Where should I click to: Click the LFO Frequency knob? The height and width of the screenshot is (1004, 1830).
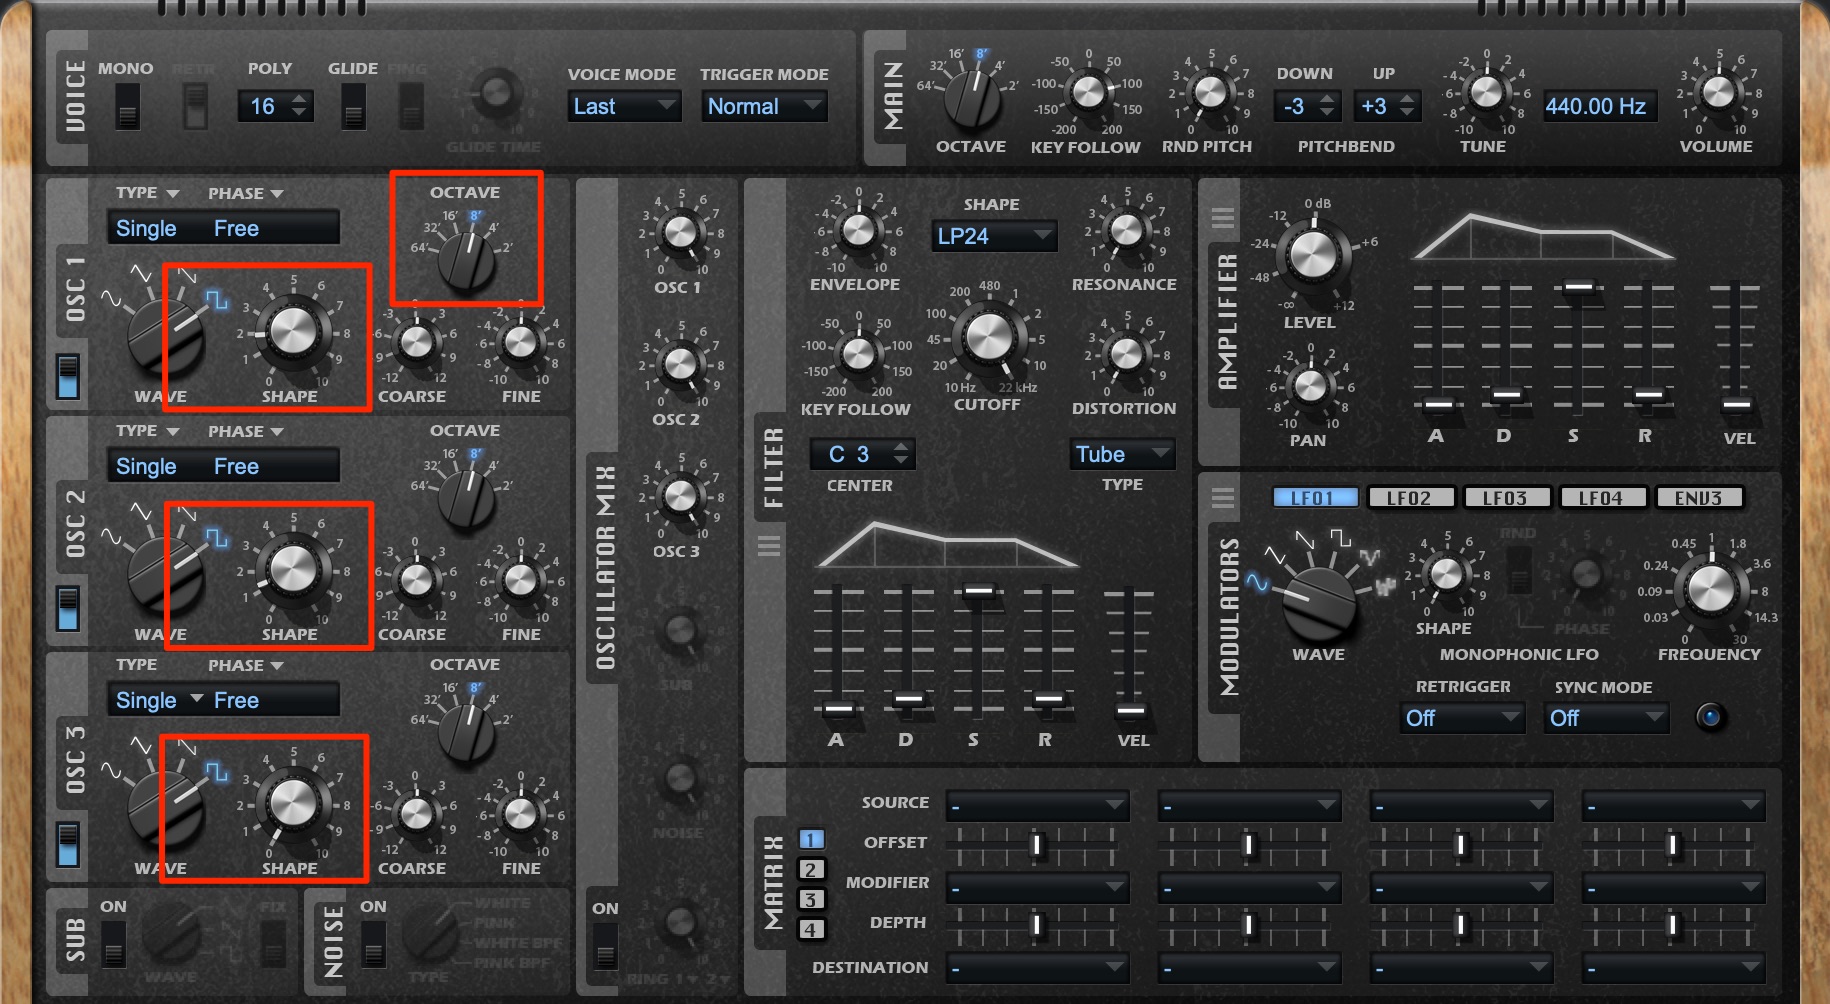click(x=1710, y=588)
